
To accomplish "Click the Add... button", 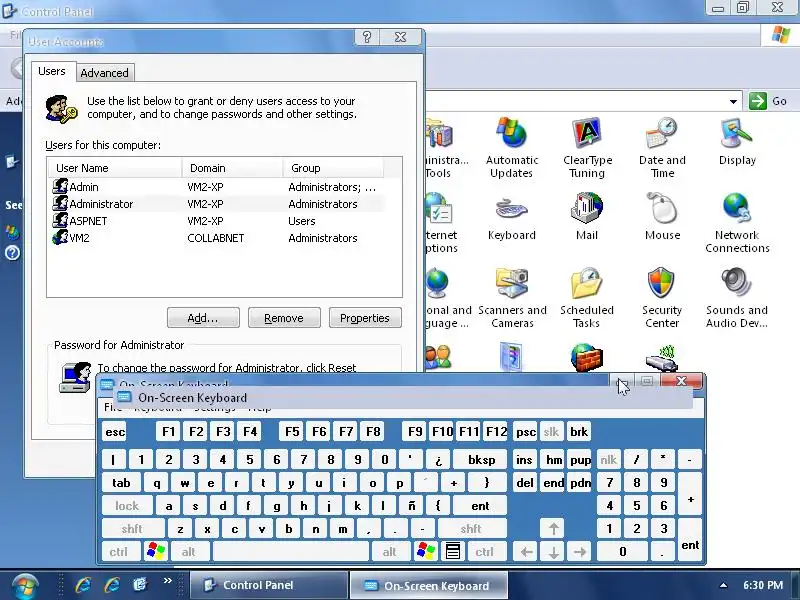I will [x=203, y=318].
